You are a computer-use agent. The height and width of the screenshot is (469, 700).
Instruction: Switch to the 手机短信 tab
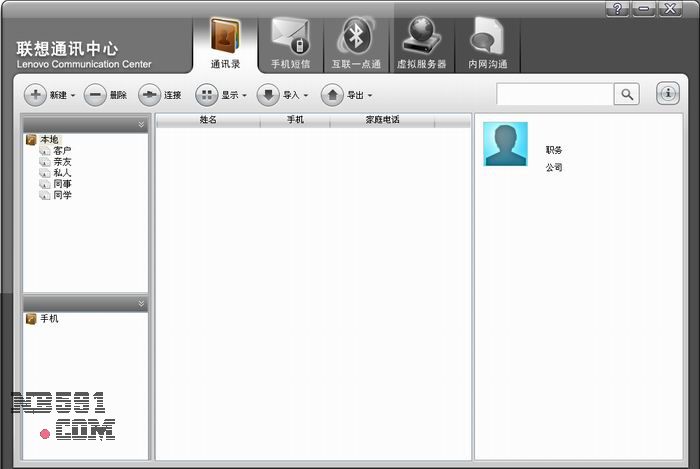click(290, 43)
